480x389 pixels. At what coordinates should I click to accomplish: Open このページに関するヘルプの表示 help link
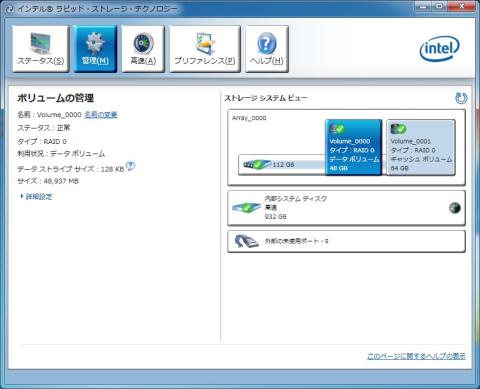pos(416,356)
